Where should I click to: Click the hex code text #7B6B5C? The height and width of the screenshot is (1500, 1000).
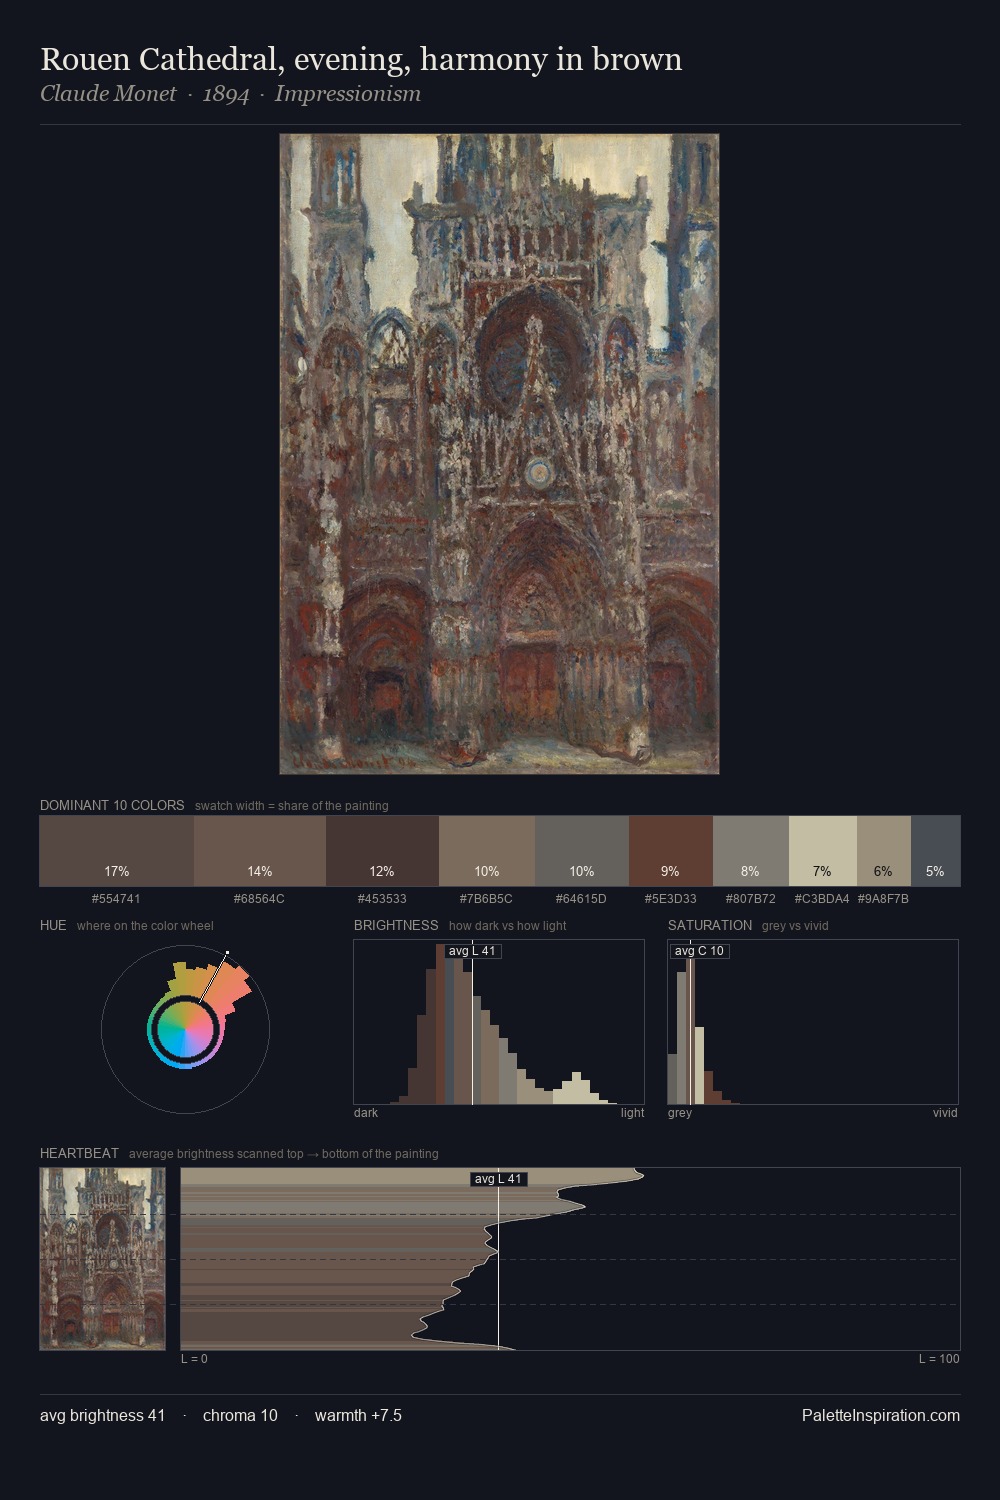tap(487, 899)
